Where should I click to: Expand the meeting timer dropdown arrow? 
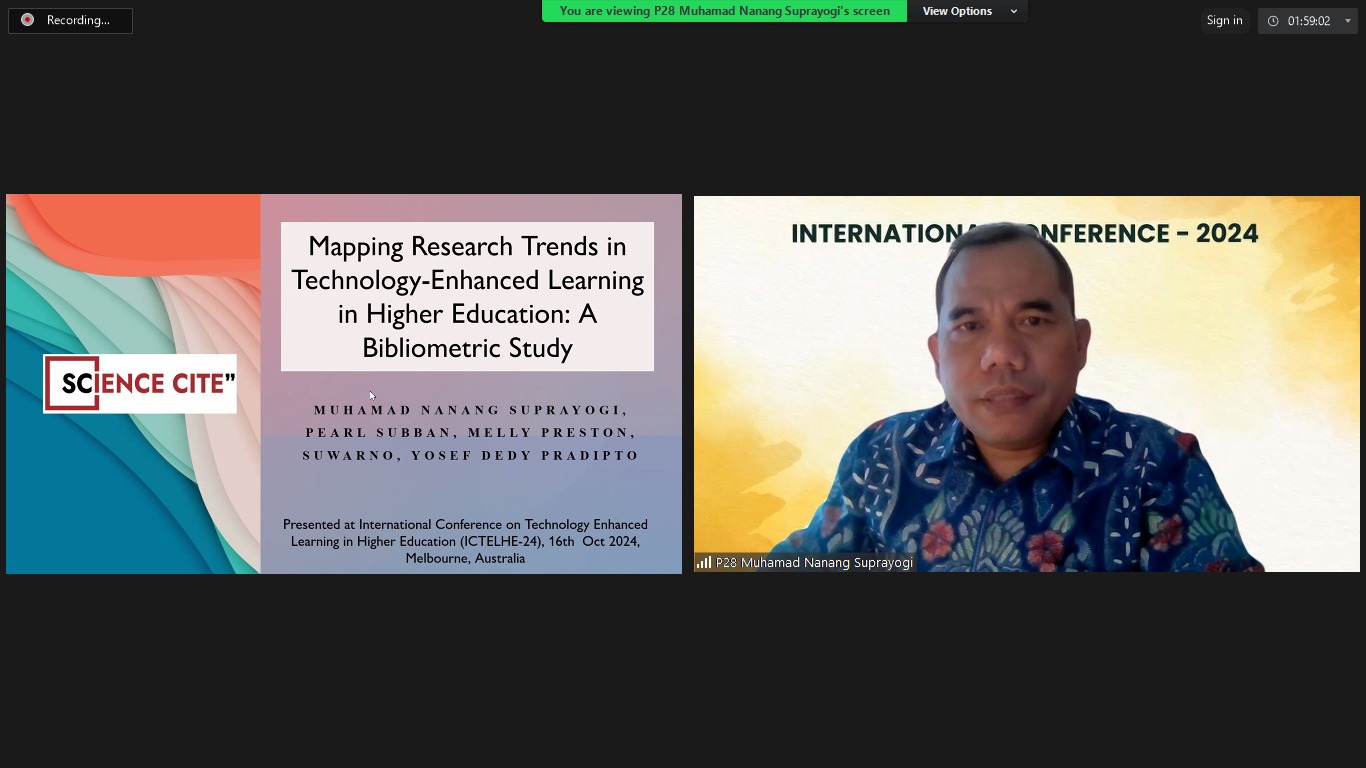pos(1347,21)
